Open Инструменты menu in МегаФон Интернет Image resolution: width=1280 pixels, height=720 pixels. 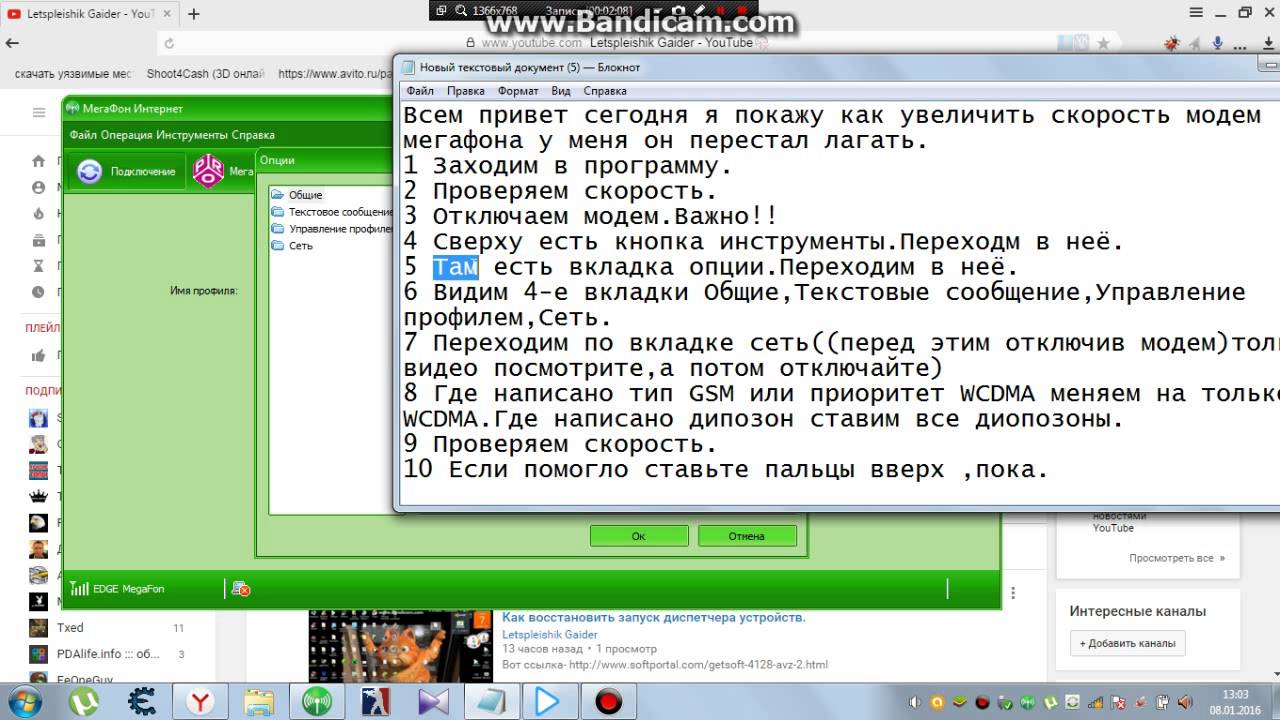(x=192, y=135)
